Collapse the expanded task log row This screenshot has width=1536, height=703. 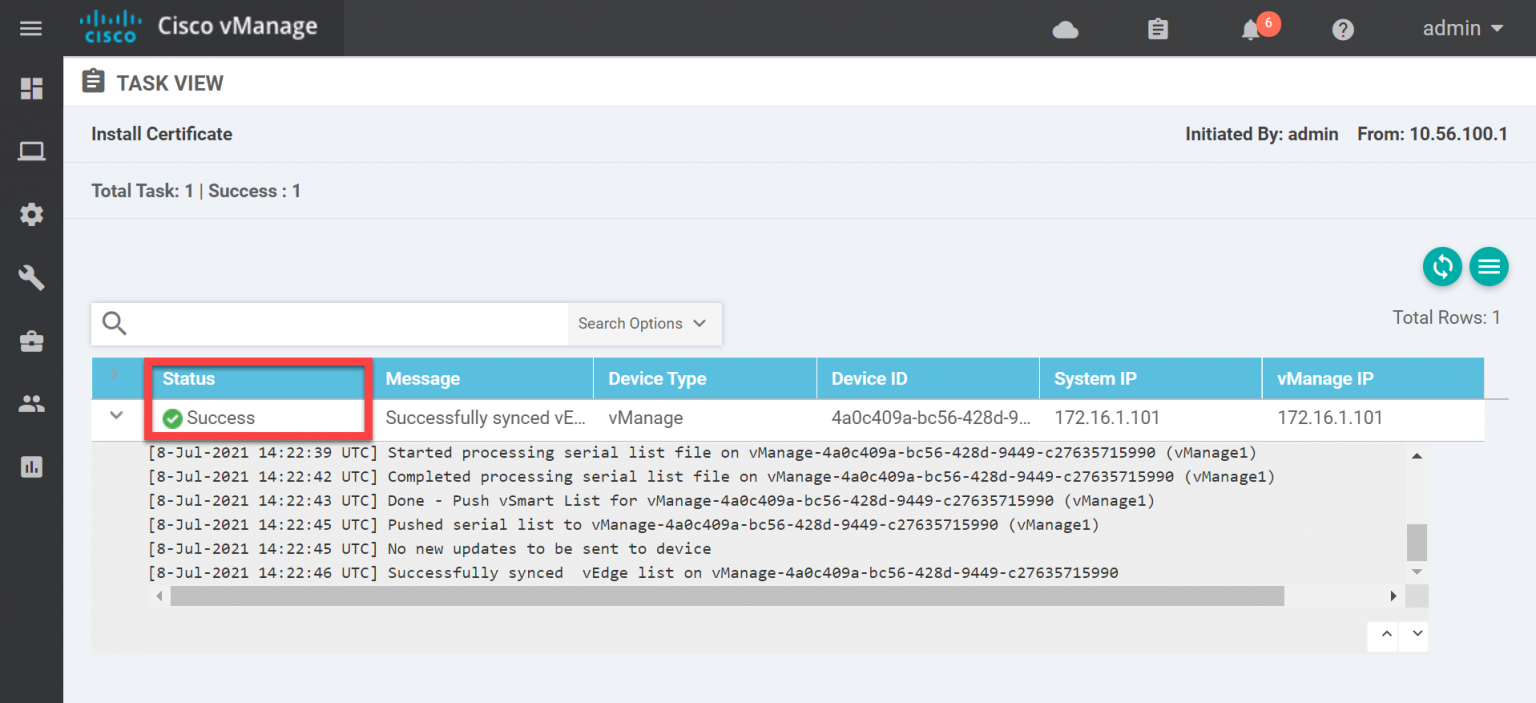point(116,416)
